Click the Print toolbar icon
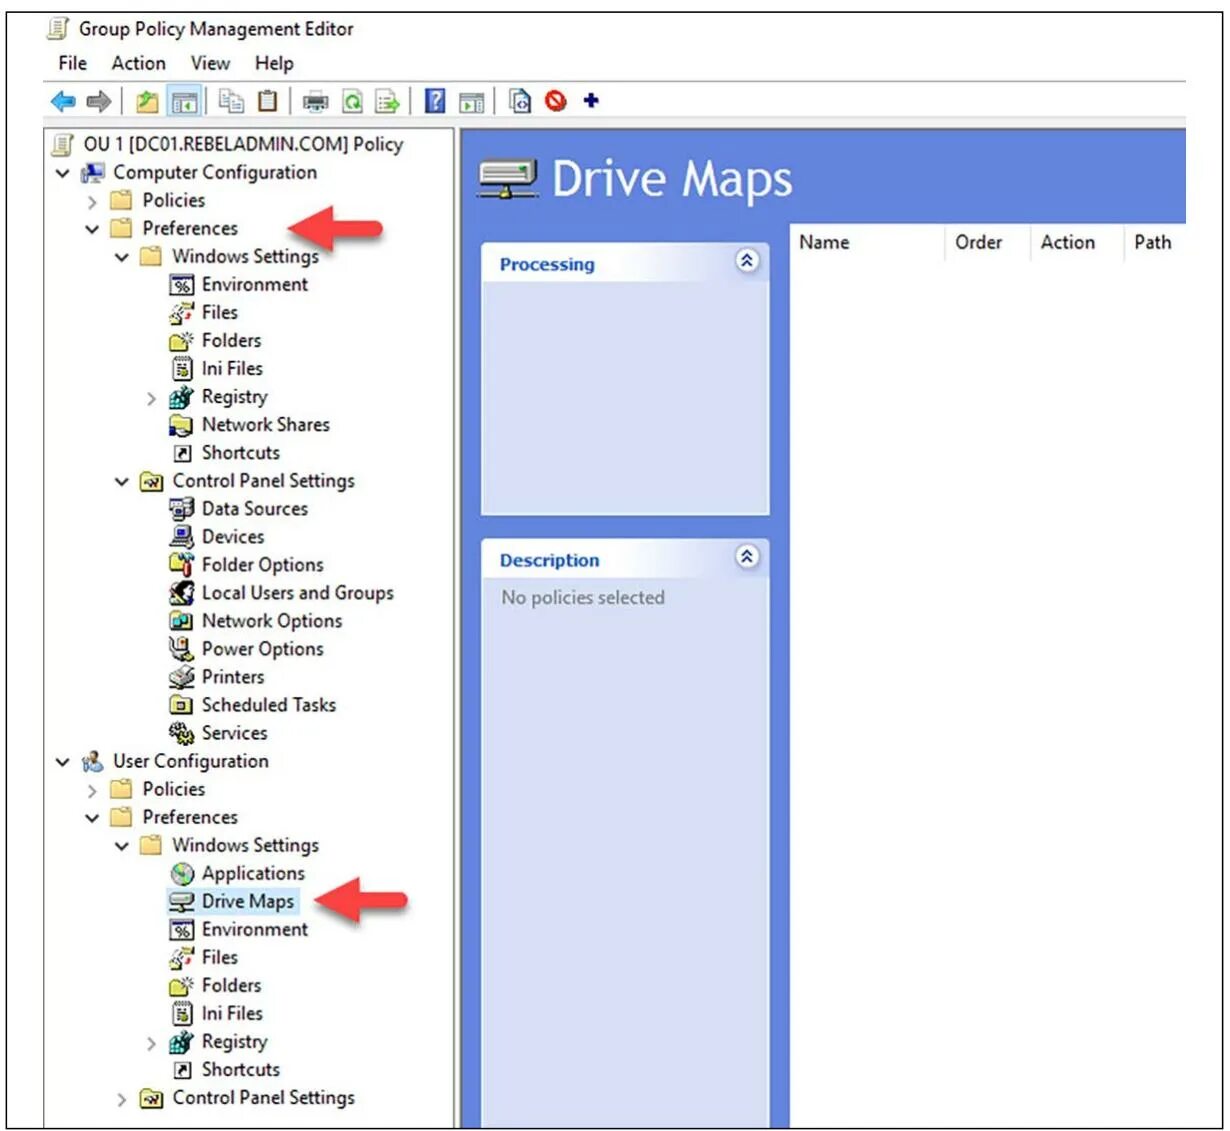1230x1131 pixels. click(x=316, y=101)
